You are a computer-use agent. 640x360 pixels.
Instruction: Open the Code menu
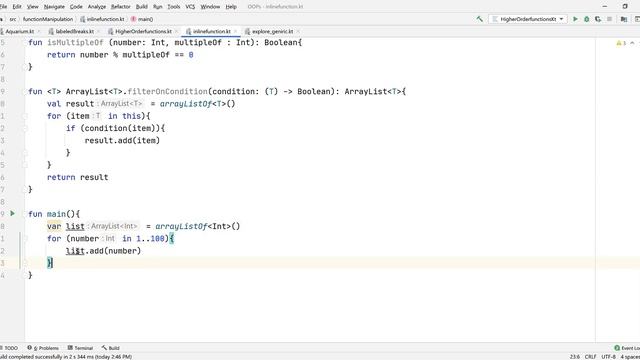coord(76,7)
